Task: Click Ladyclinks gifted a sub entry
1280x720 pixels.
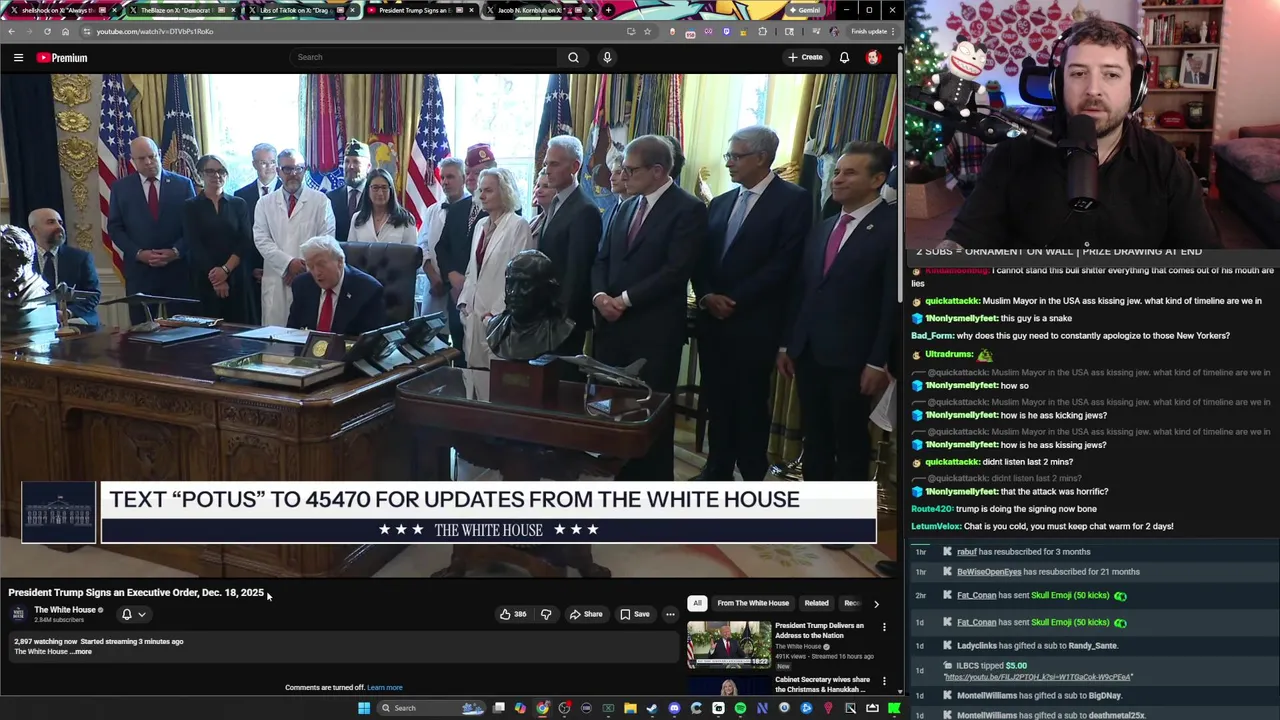Action: 1094,646
